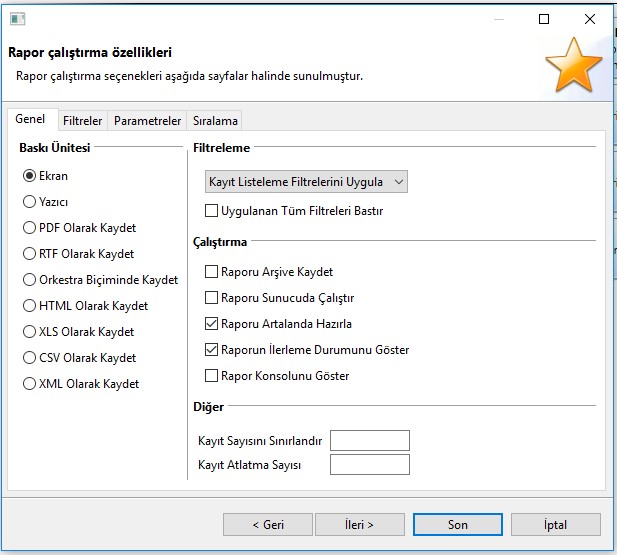
Task: Select XLS Olarak Kaydet radio option
Action: [30, 332]
